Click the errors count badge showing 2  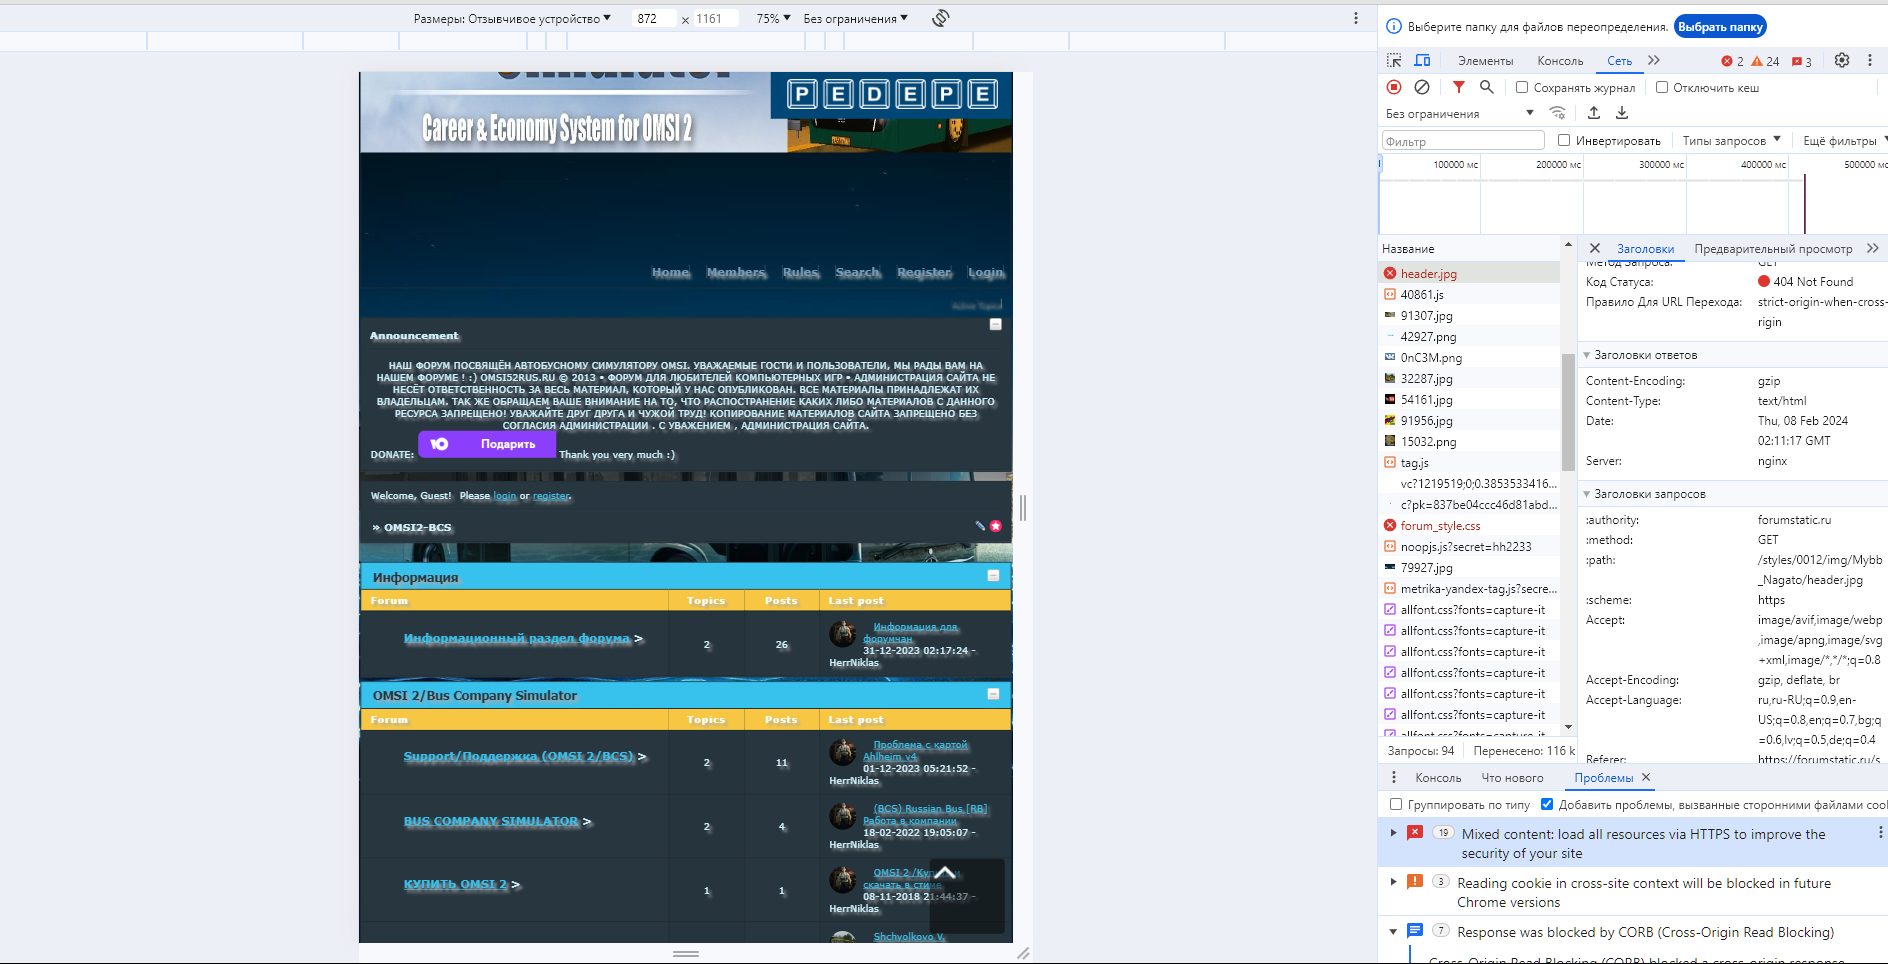point(1732,61)
